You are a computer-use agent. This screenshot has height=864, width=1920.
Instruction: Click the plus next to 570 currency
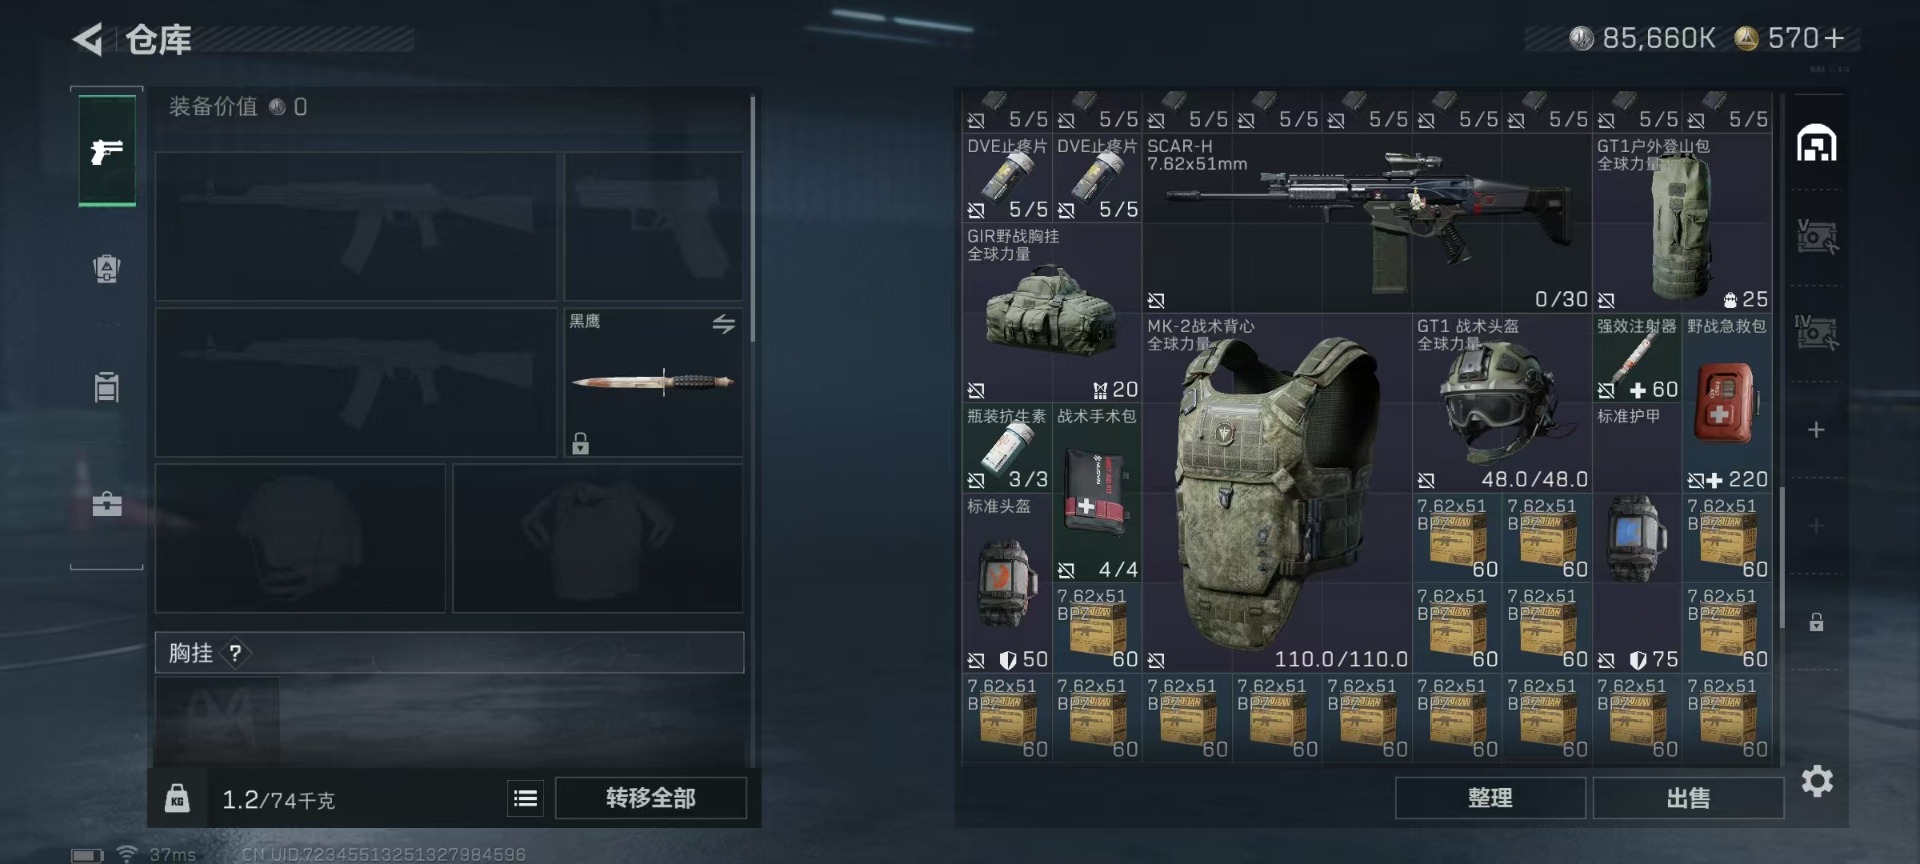coord(1834,38)
